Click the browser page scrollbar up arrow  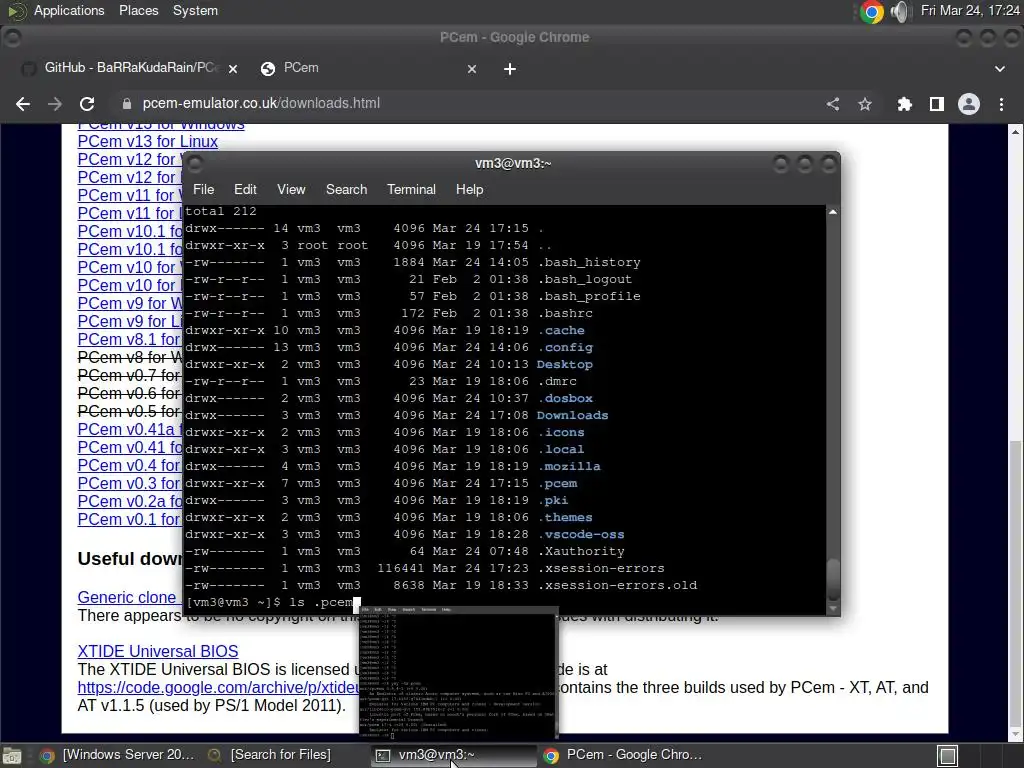coord(1015,131)
